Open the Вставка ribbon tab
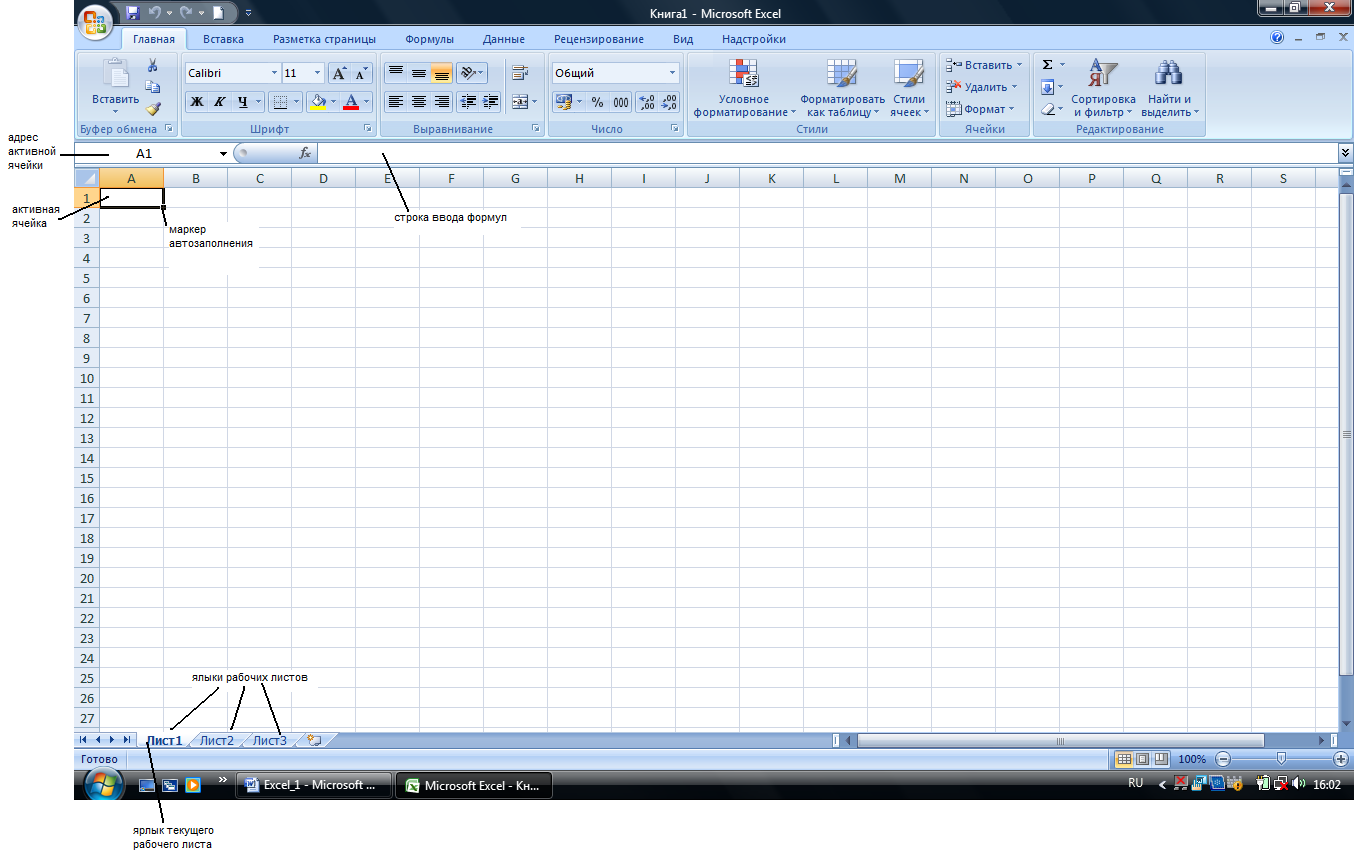This screenshot has width=1359, height=861. (223, 39)
